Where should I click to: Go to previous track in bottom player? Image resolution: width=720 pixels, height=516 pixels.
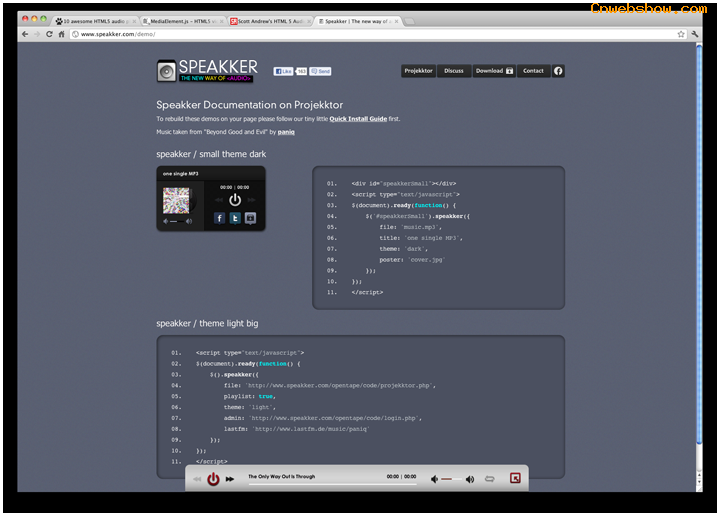(x=197, y=480)
